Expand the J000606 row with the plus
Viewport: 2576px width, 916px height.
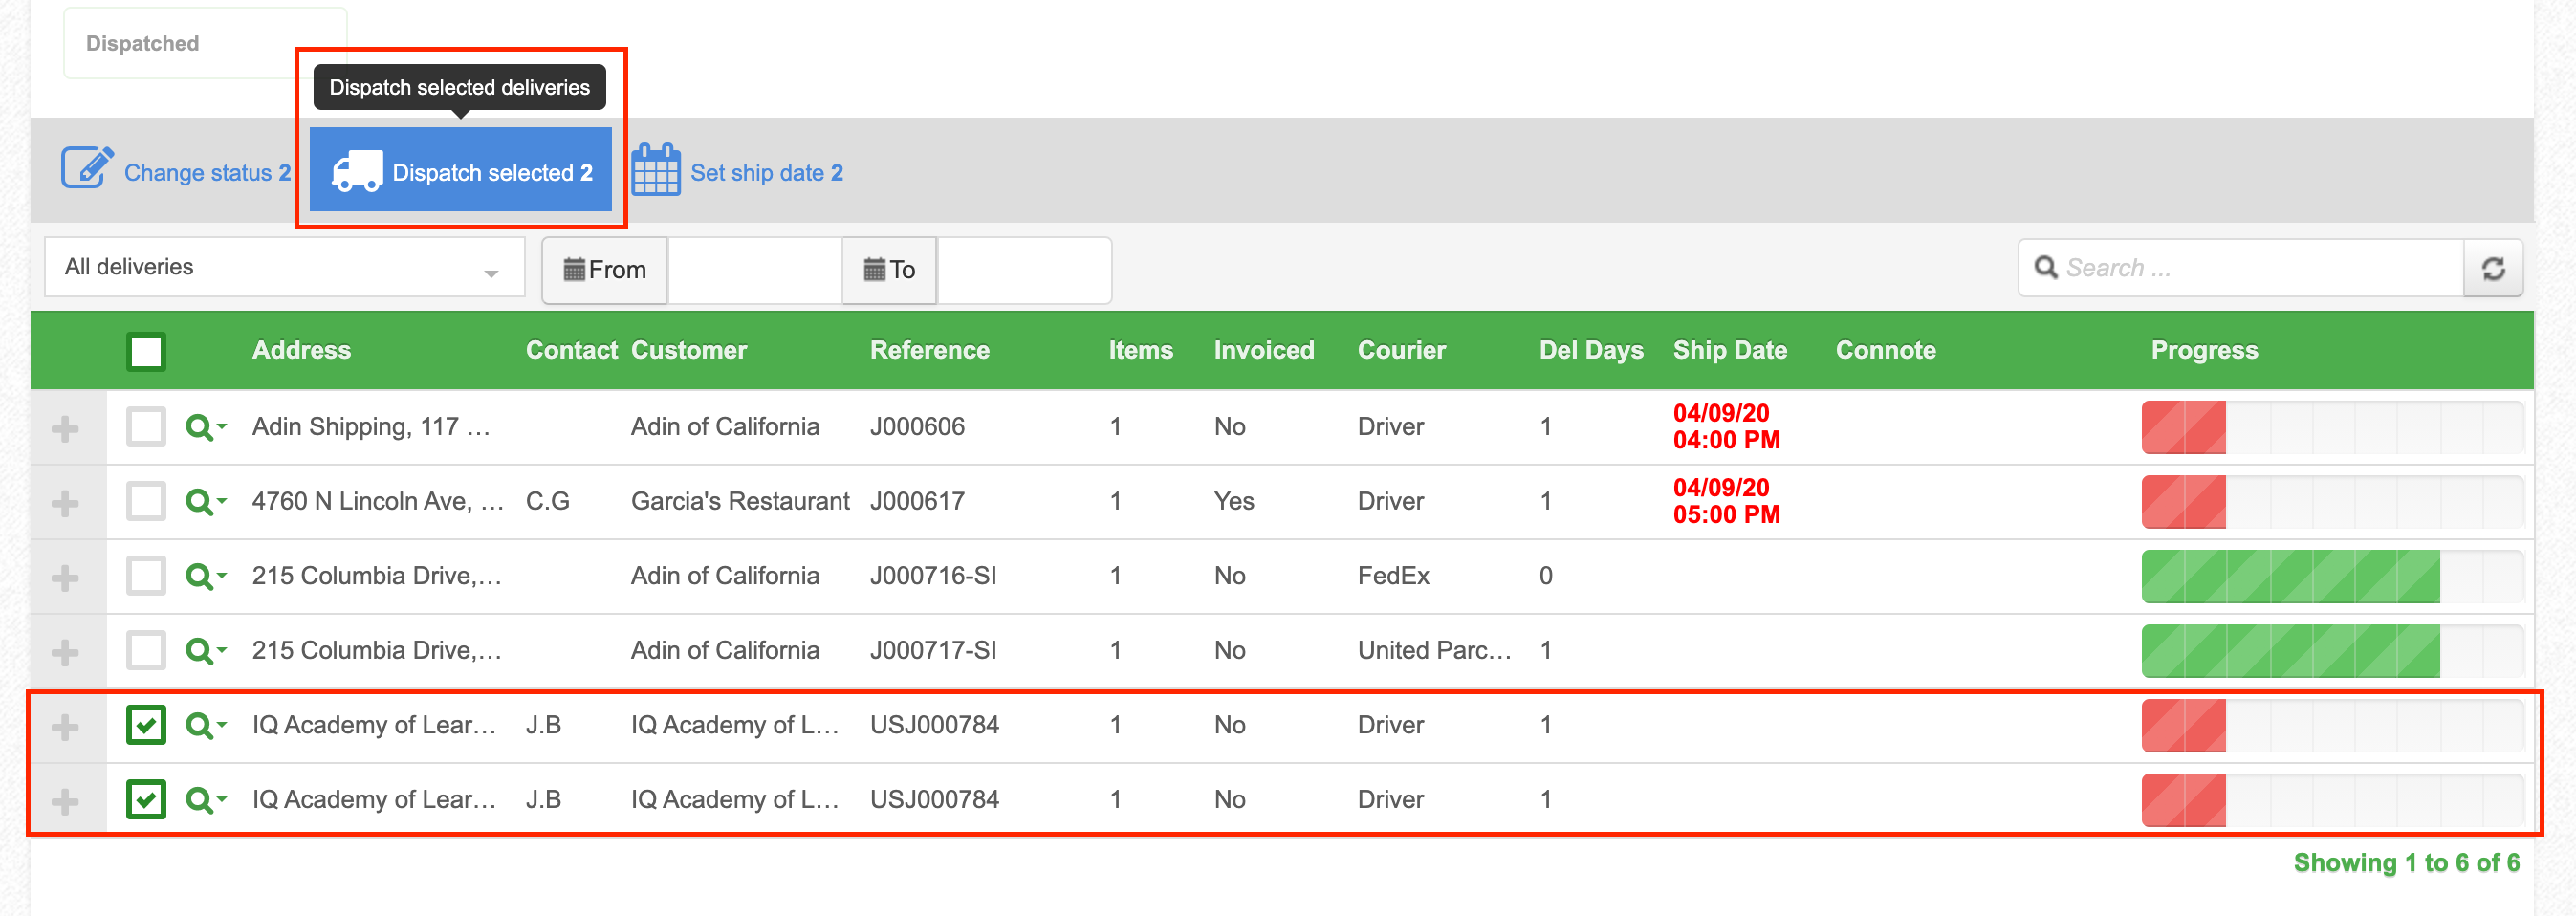point(65,429)
